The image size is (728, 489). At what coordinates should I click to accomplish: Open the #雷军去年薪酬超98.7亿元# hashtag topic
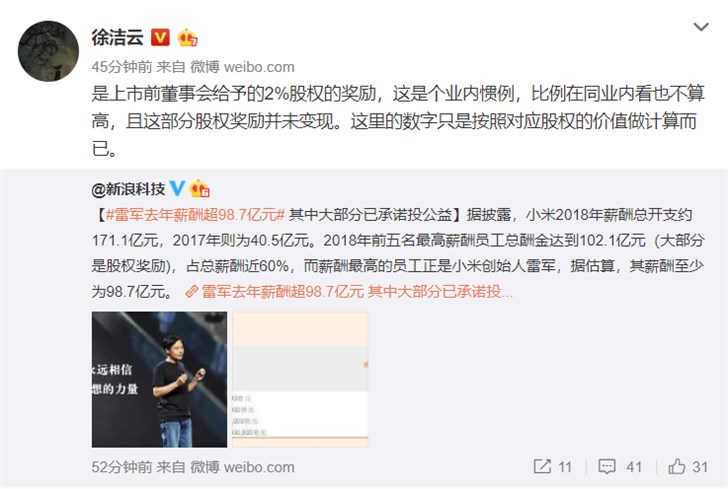pyautogui.click(x=195, y=215)
